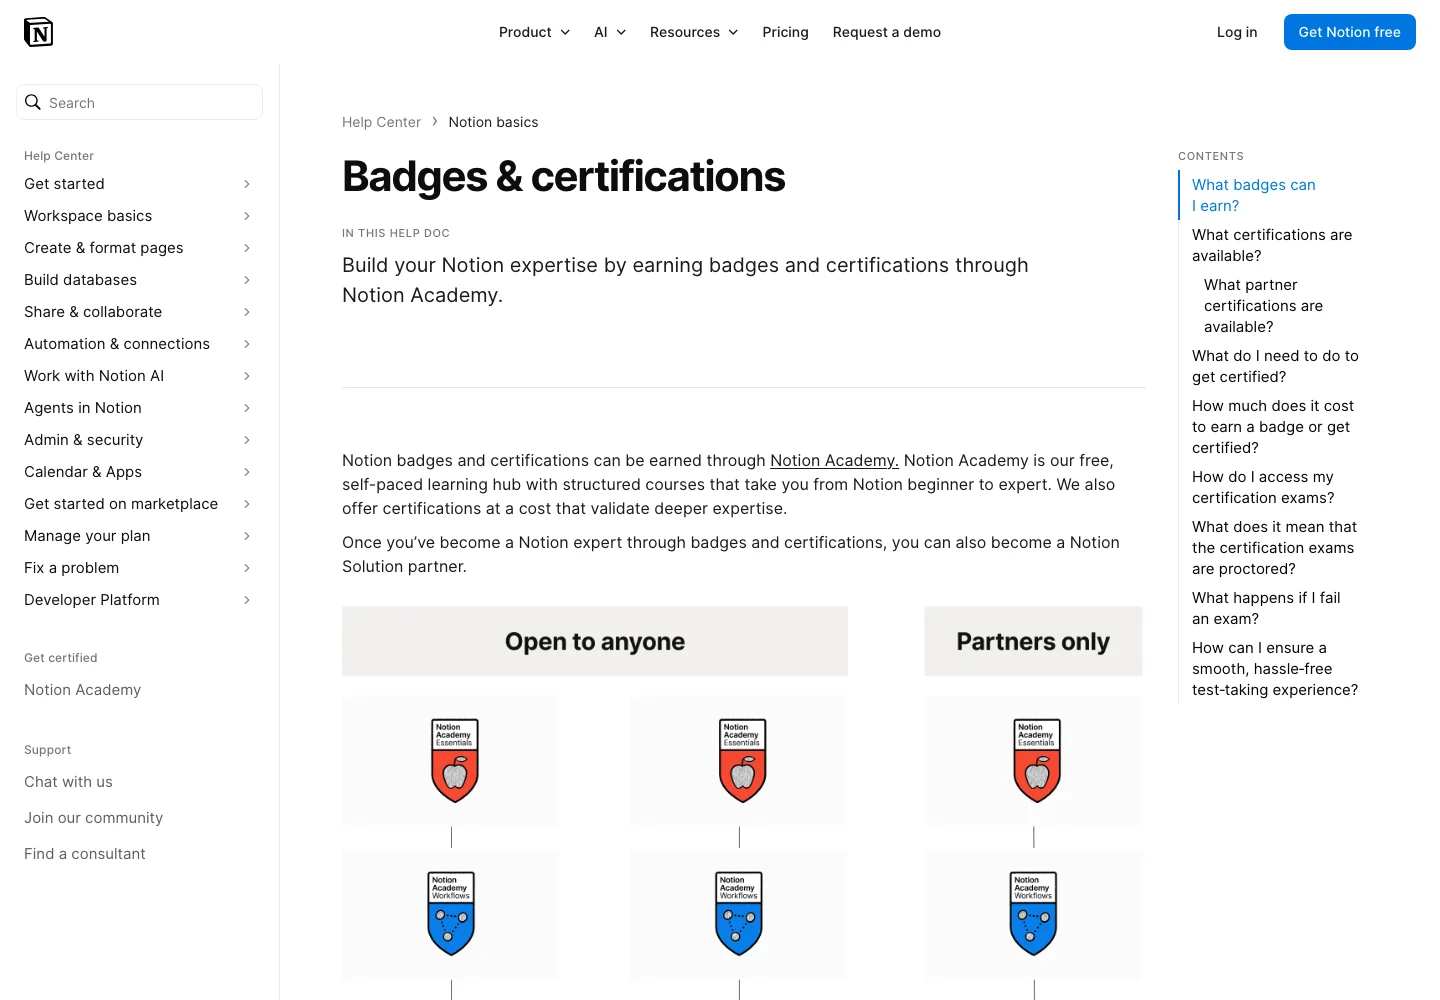Click the Essentials badge in the middle column
Screen dimensions: 1440x1000
tap(742, 760)
